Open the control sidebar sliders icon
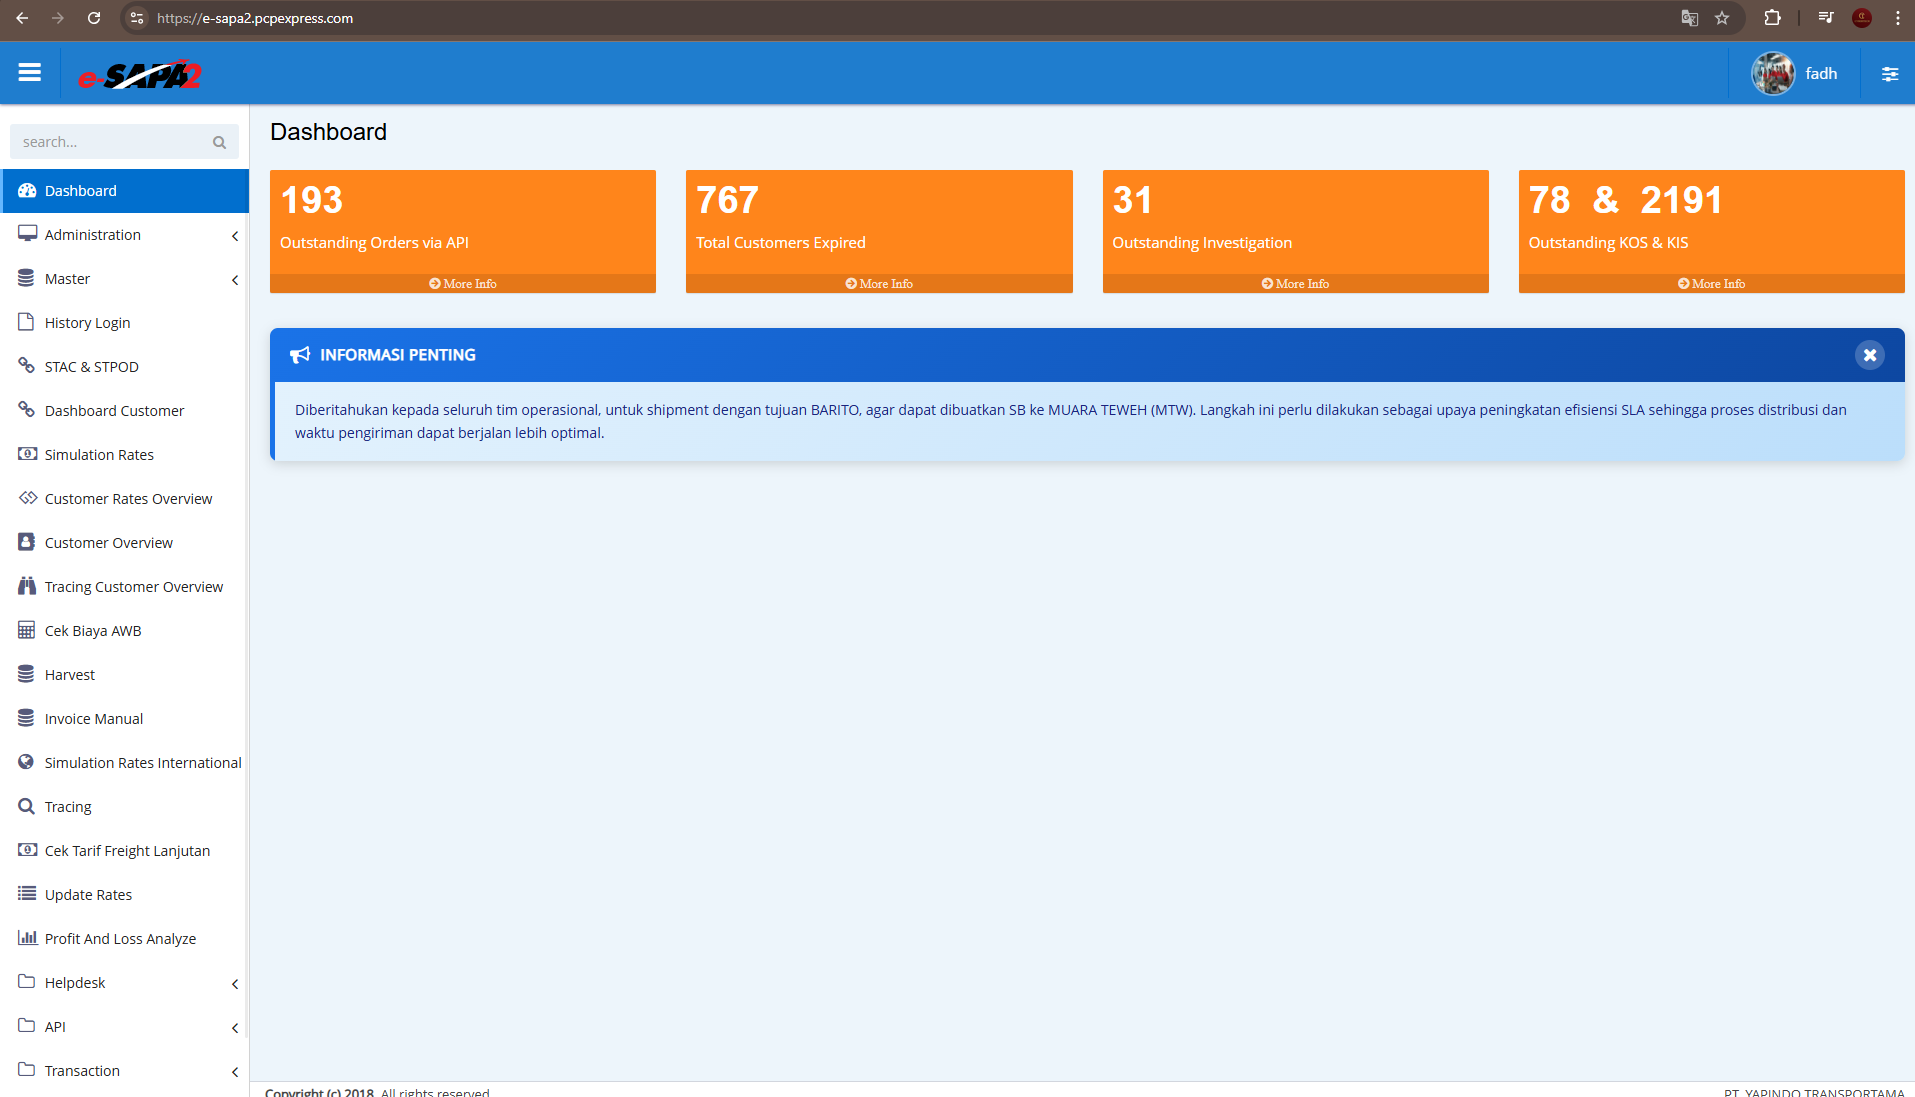Image resolution: width=1915 pixels, height=1097 pixels. [1889, 74]
